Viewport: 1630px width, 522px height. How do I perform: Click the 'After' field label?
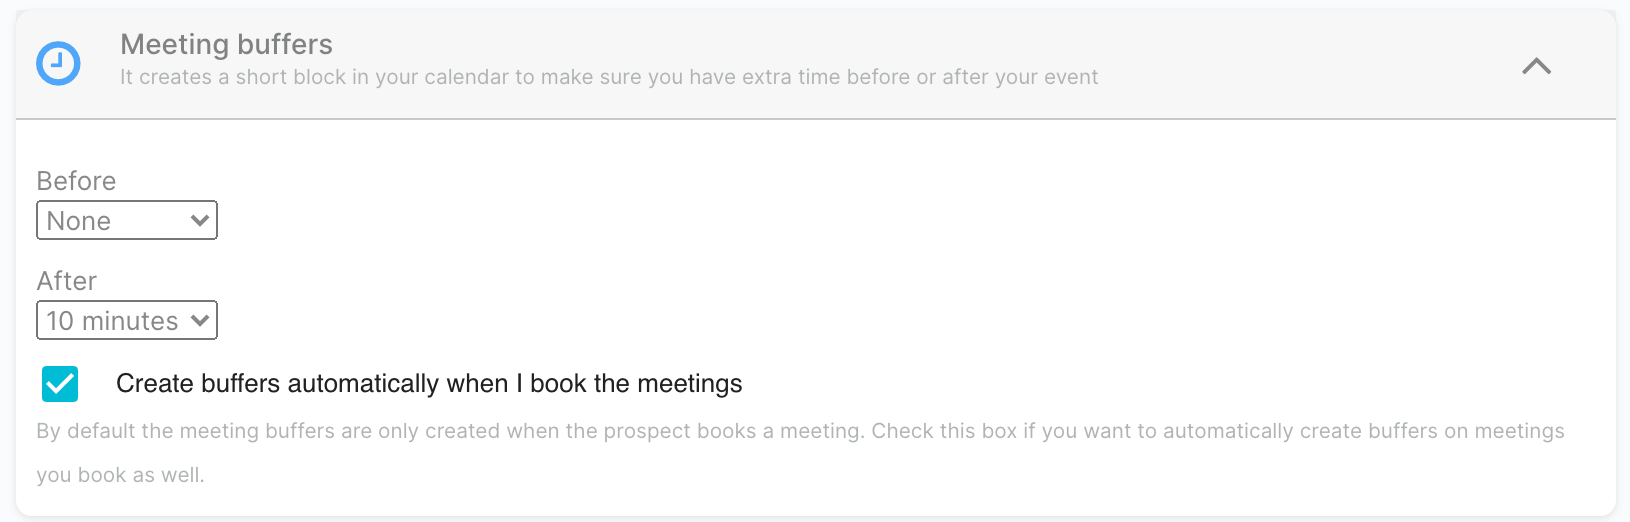coord(67,281)
